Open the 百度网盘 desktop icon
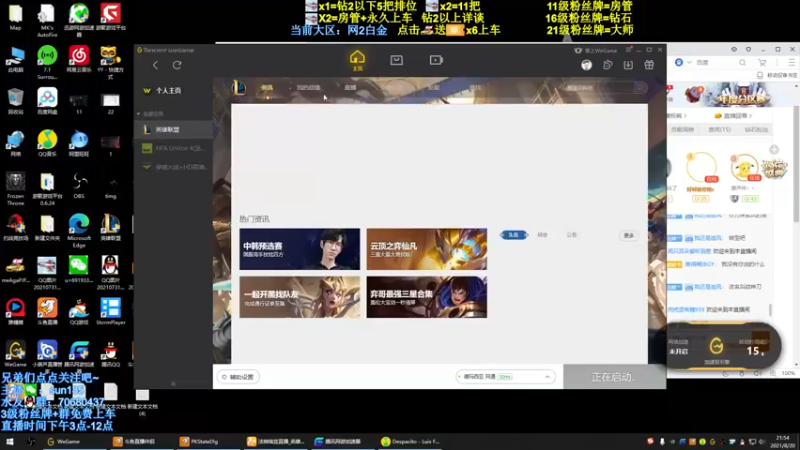 [x=47, y=101]
